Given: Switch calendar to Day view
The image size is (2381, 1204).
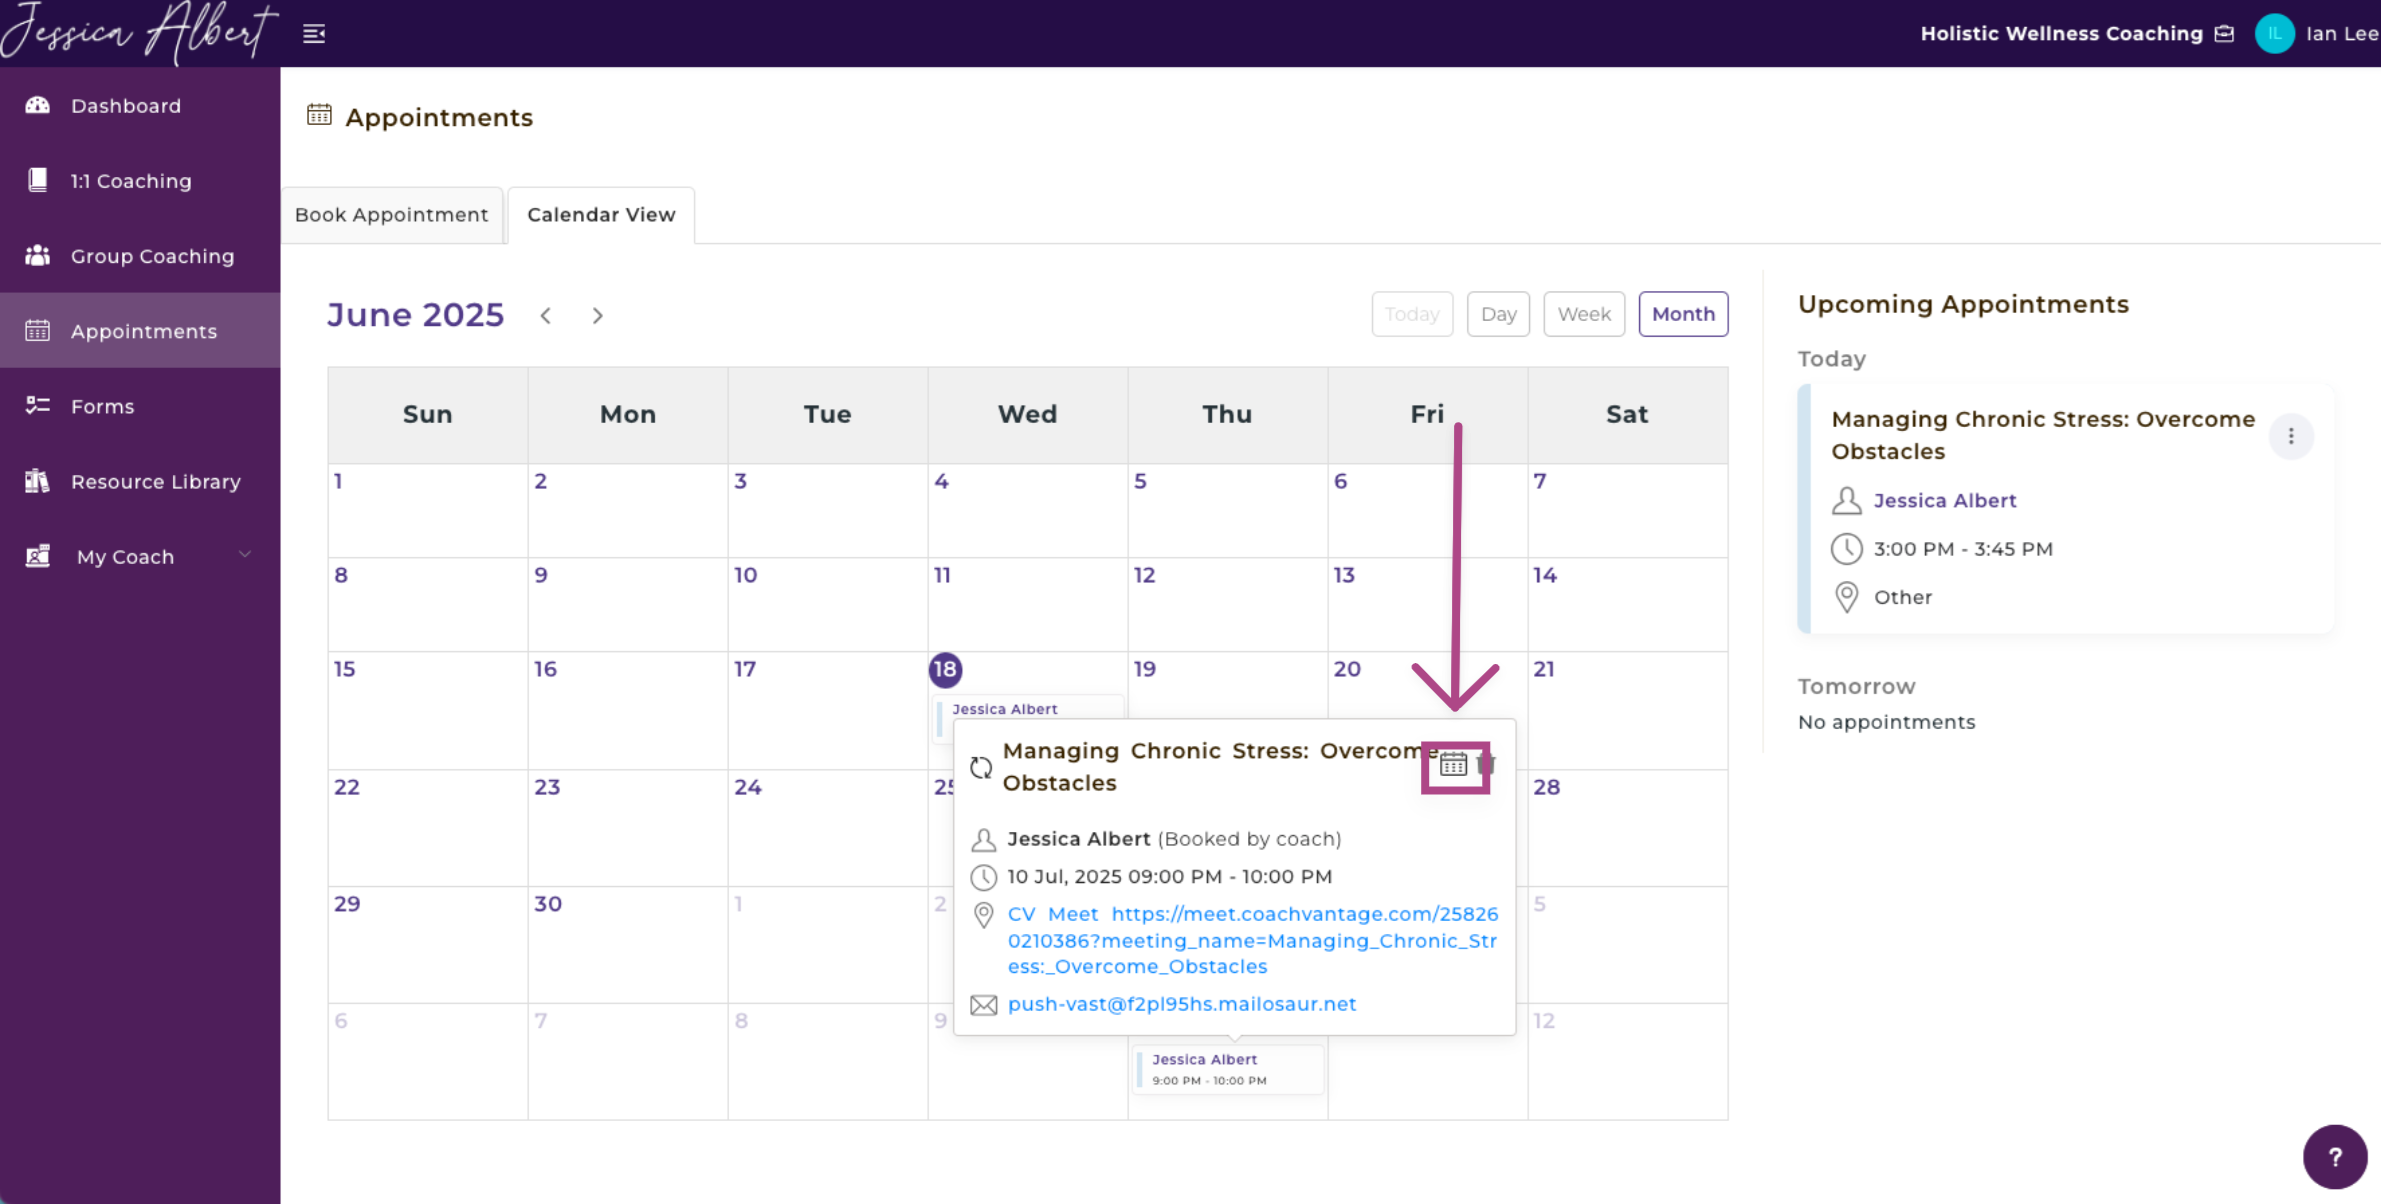Looking at the screenshot, I should (x=1498, y=314).
